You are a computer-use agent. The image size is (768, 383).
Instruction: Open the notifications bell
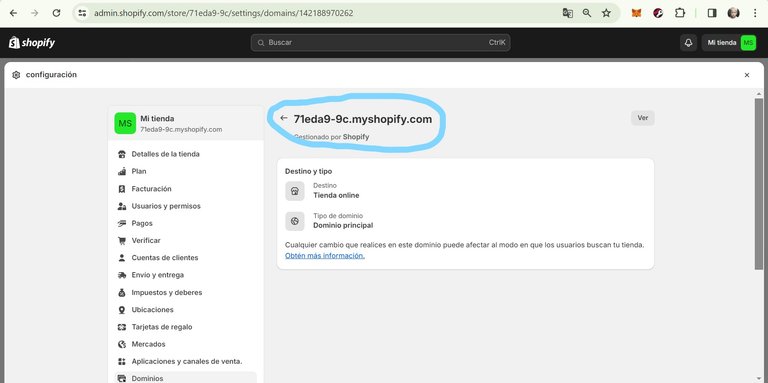point(688,43)
